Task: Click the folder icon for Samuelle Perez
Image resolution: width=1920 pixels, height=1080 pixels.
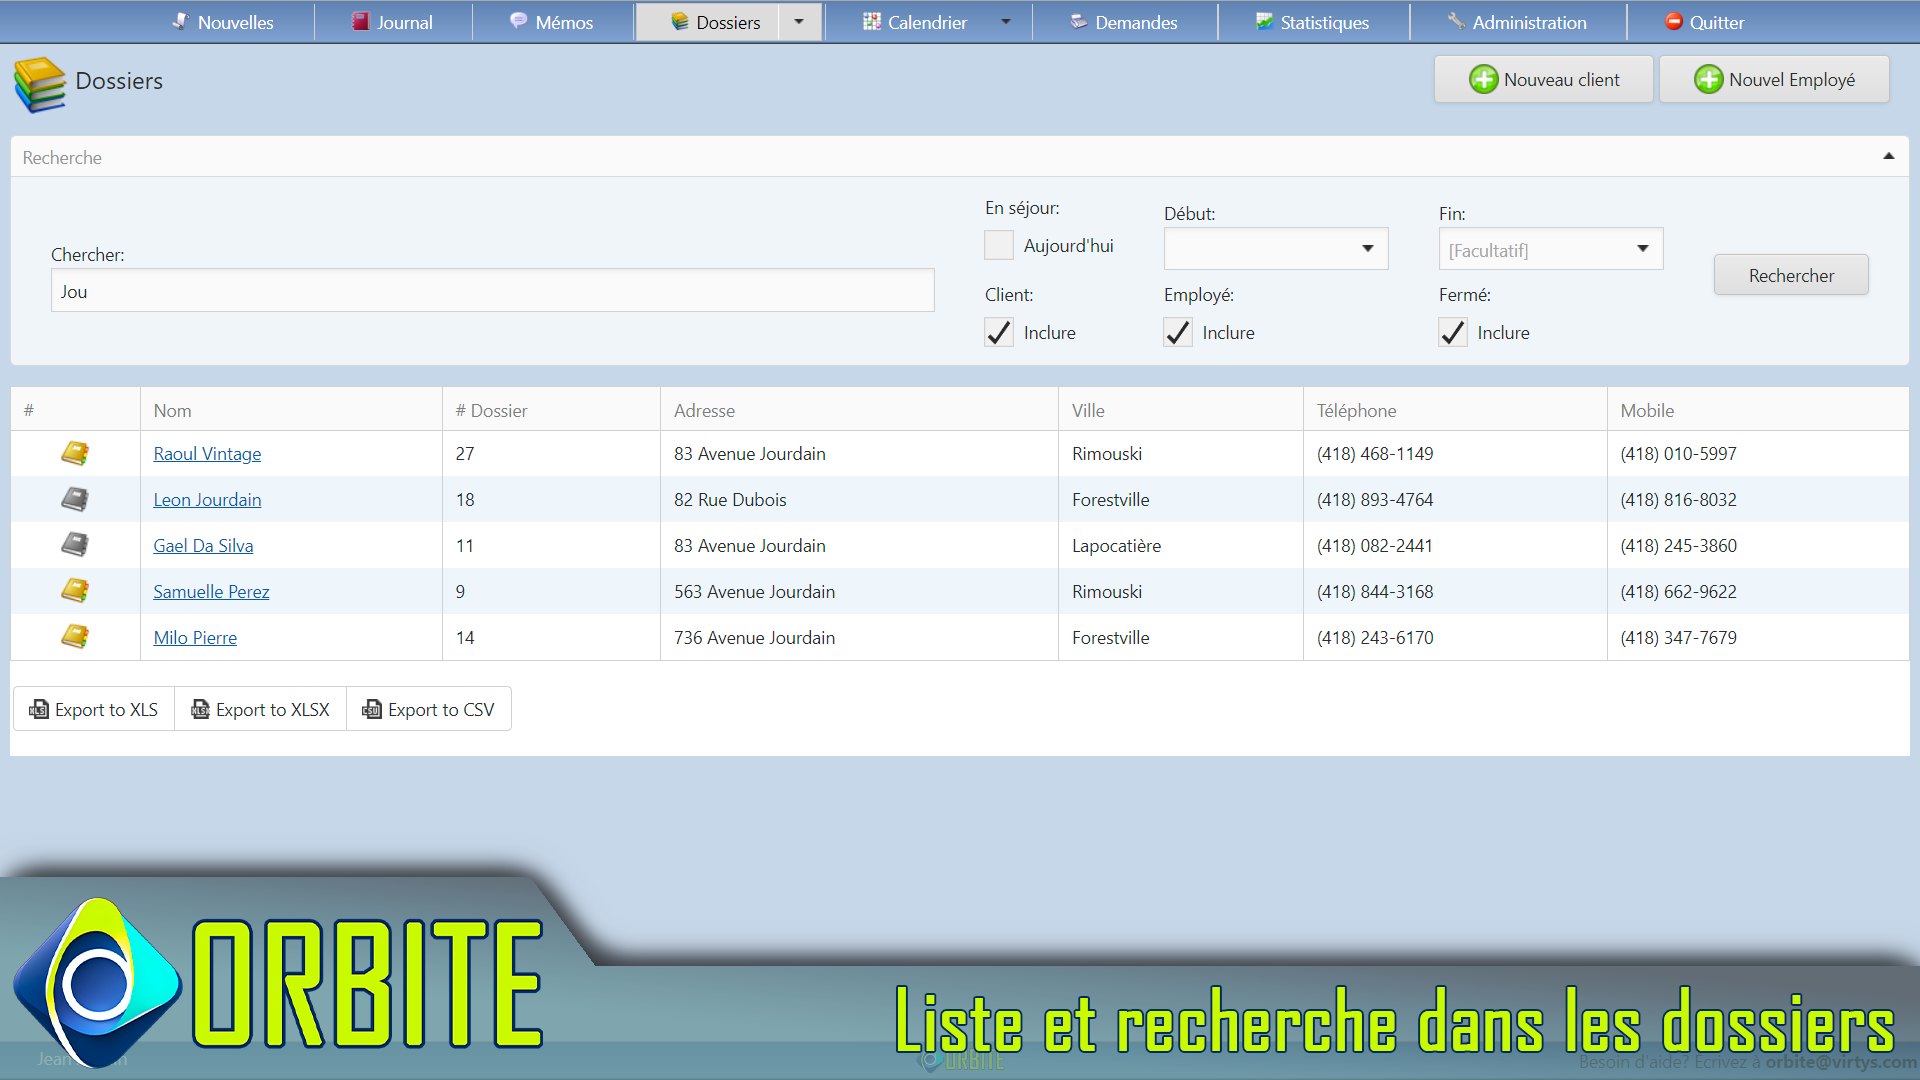Action: (x=75, y=591)
